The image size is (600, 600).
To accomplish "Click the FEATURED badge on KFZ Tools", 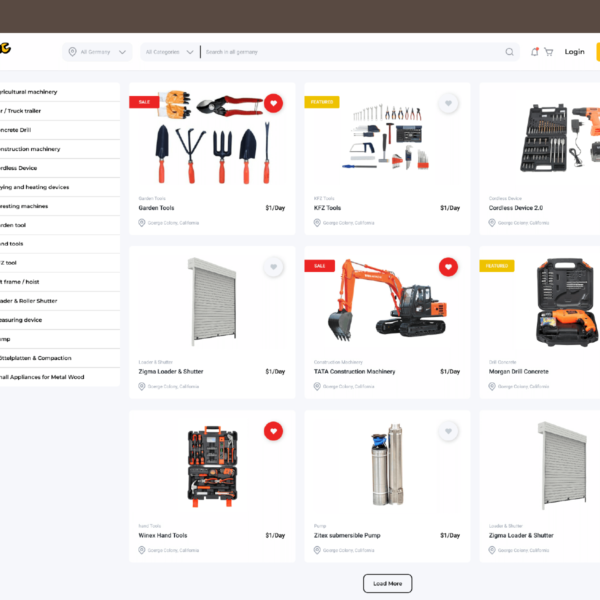I will click(322, 102).
